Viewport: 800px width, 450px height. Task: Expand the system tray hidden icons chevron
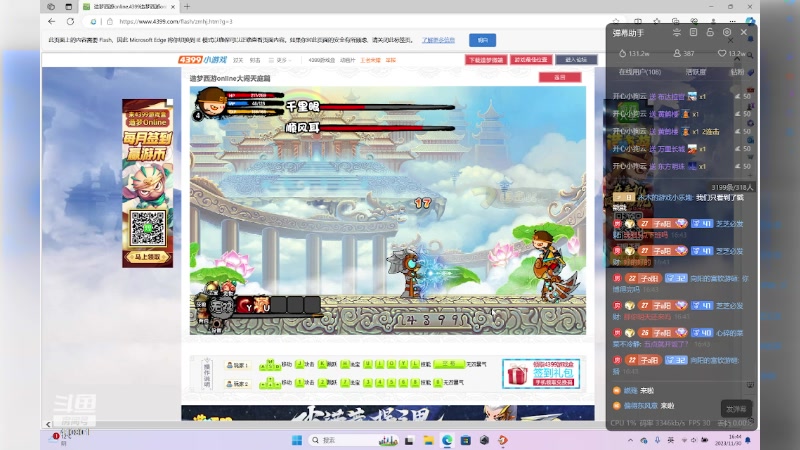click(631, 440)
